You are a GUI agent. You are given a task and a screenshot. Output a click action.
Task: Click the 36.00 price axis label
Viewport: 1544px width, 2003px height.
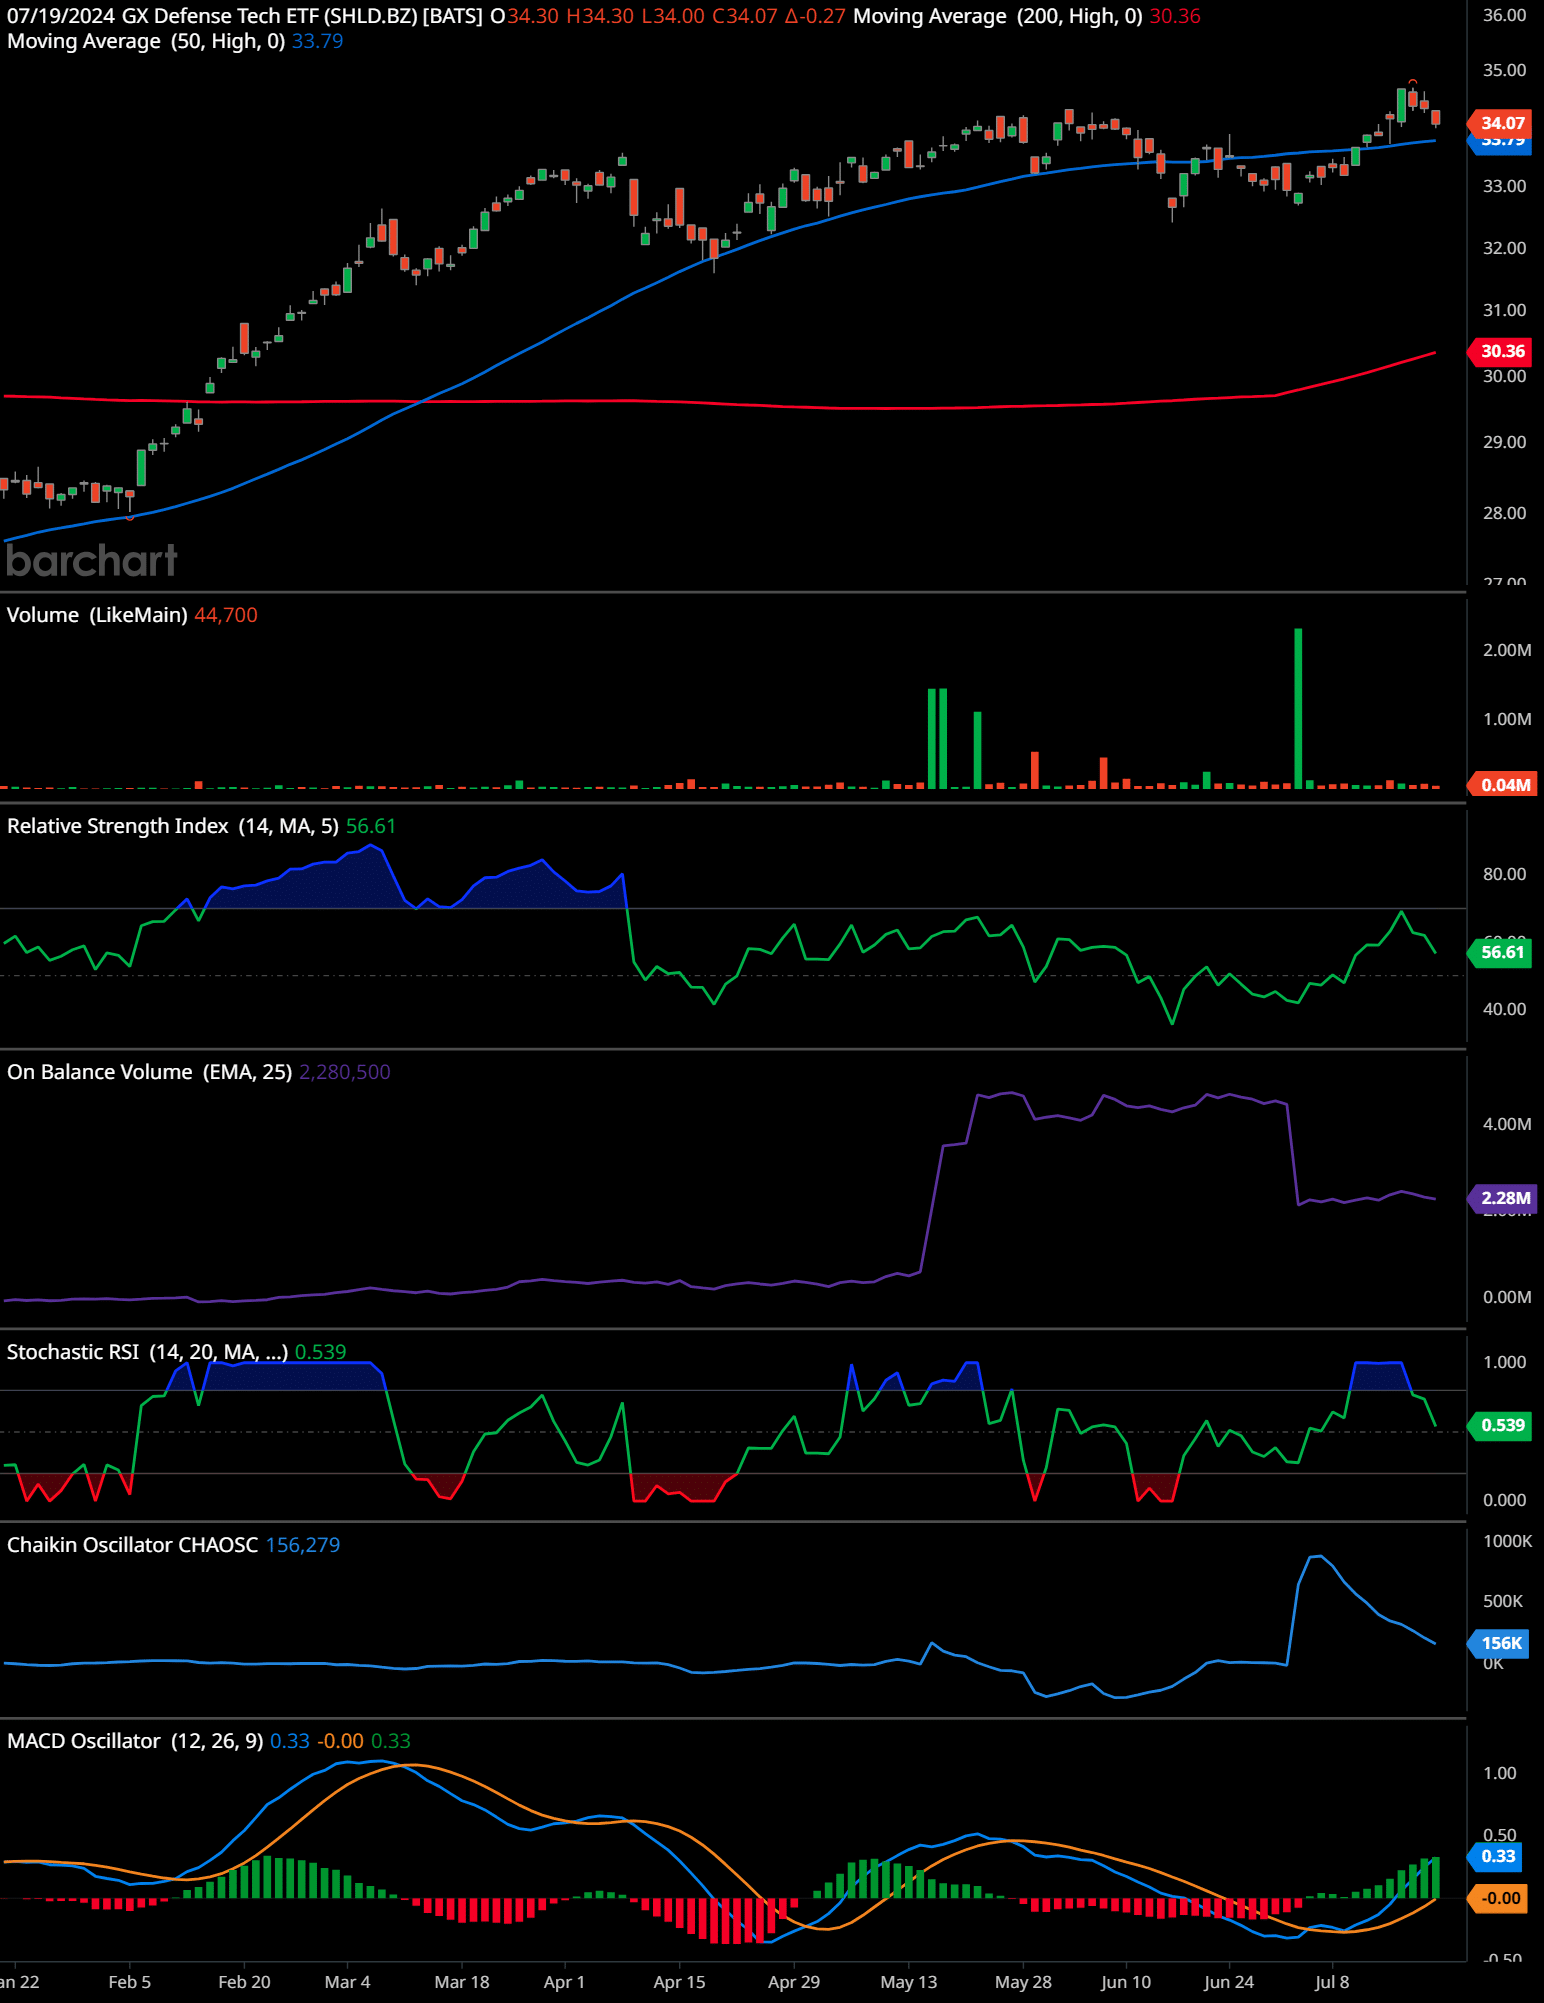(1504, 15)
